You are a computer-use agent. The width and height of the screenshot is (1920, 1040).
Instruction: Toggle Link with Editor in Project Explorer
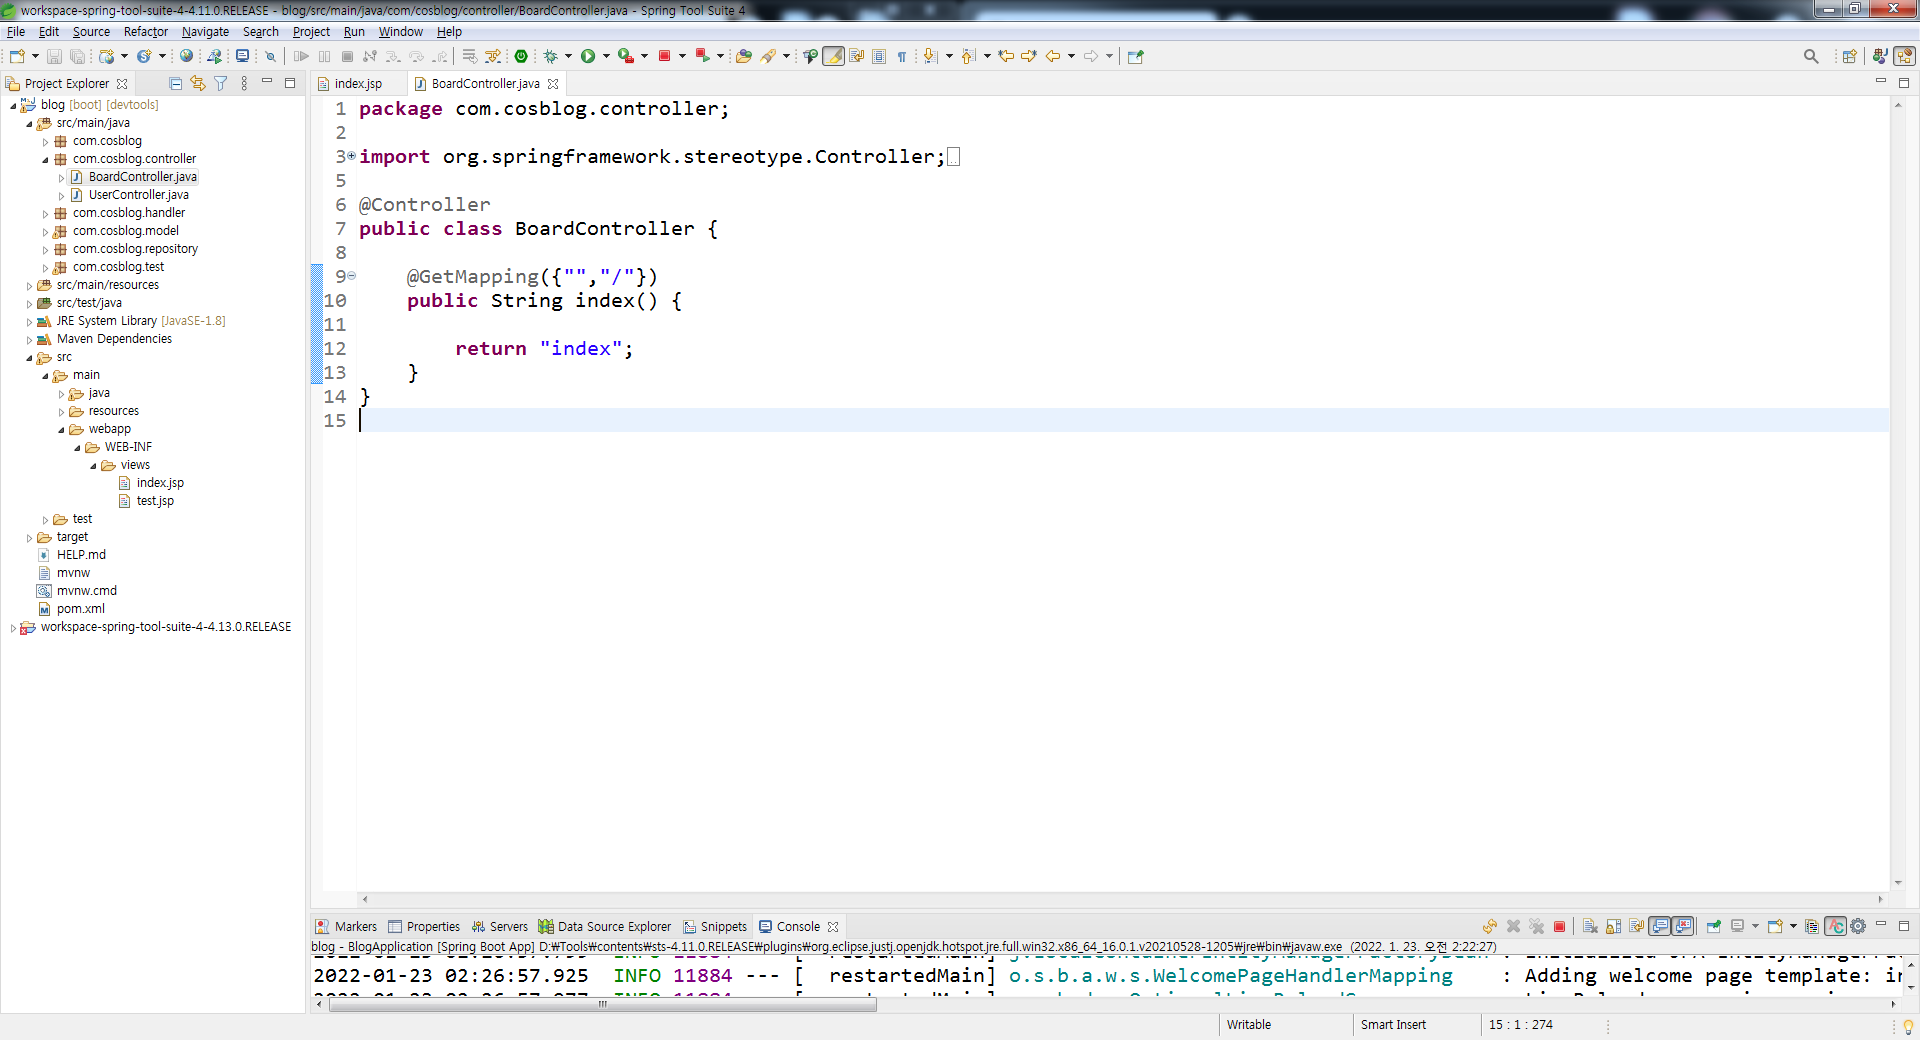198,83
